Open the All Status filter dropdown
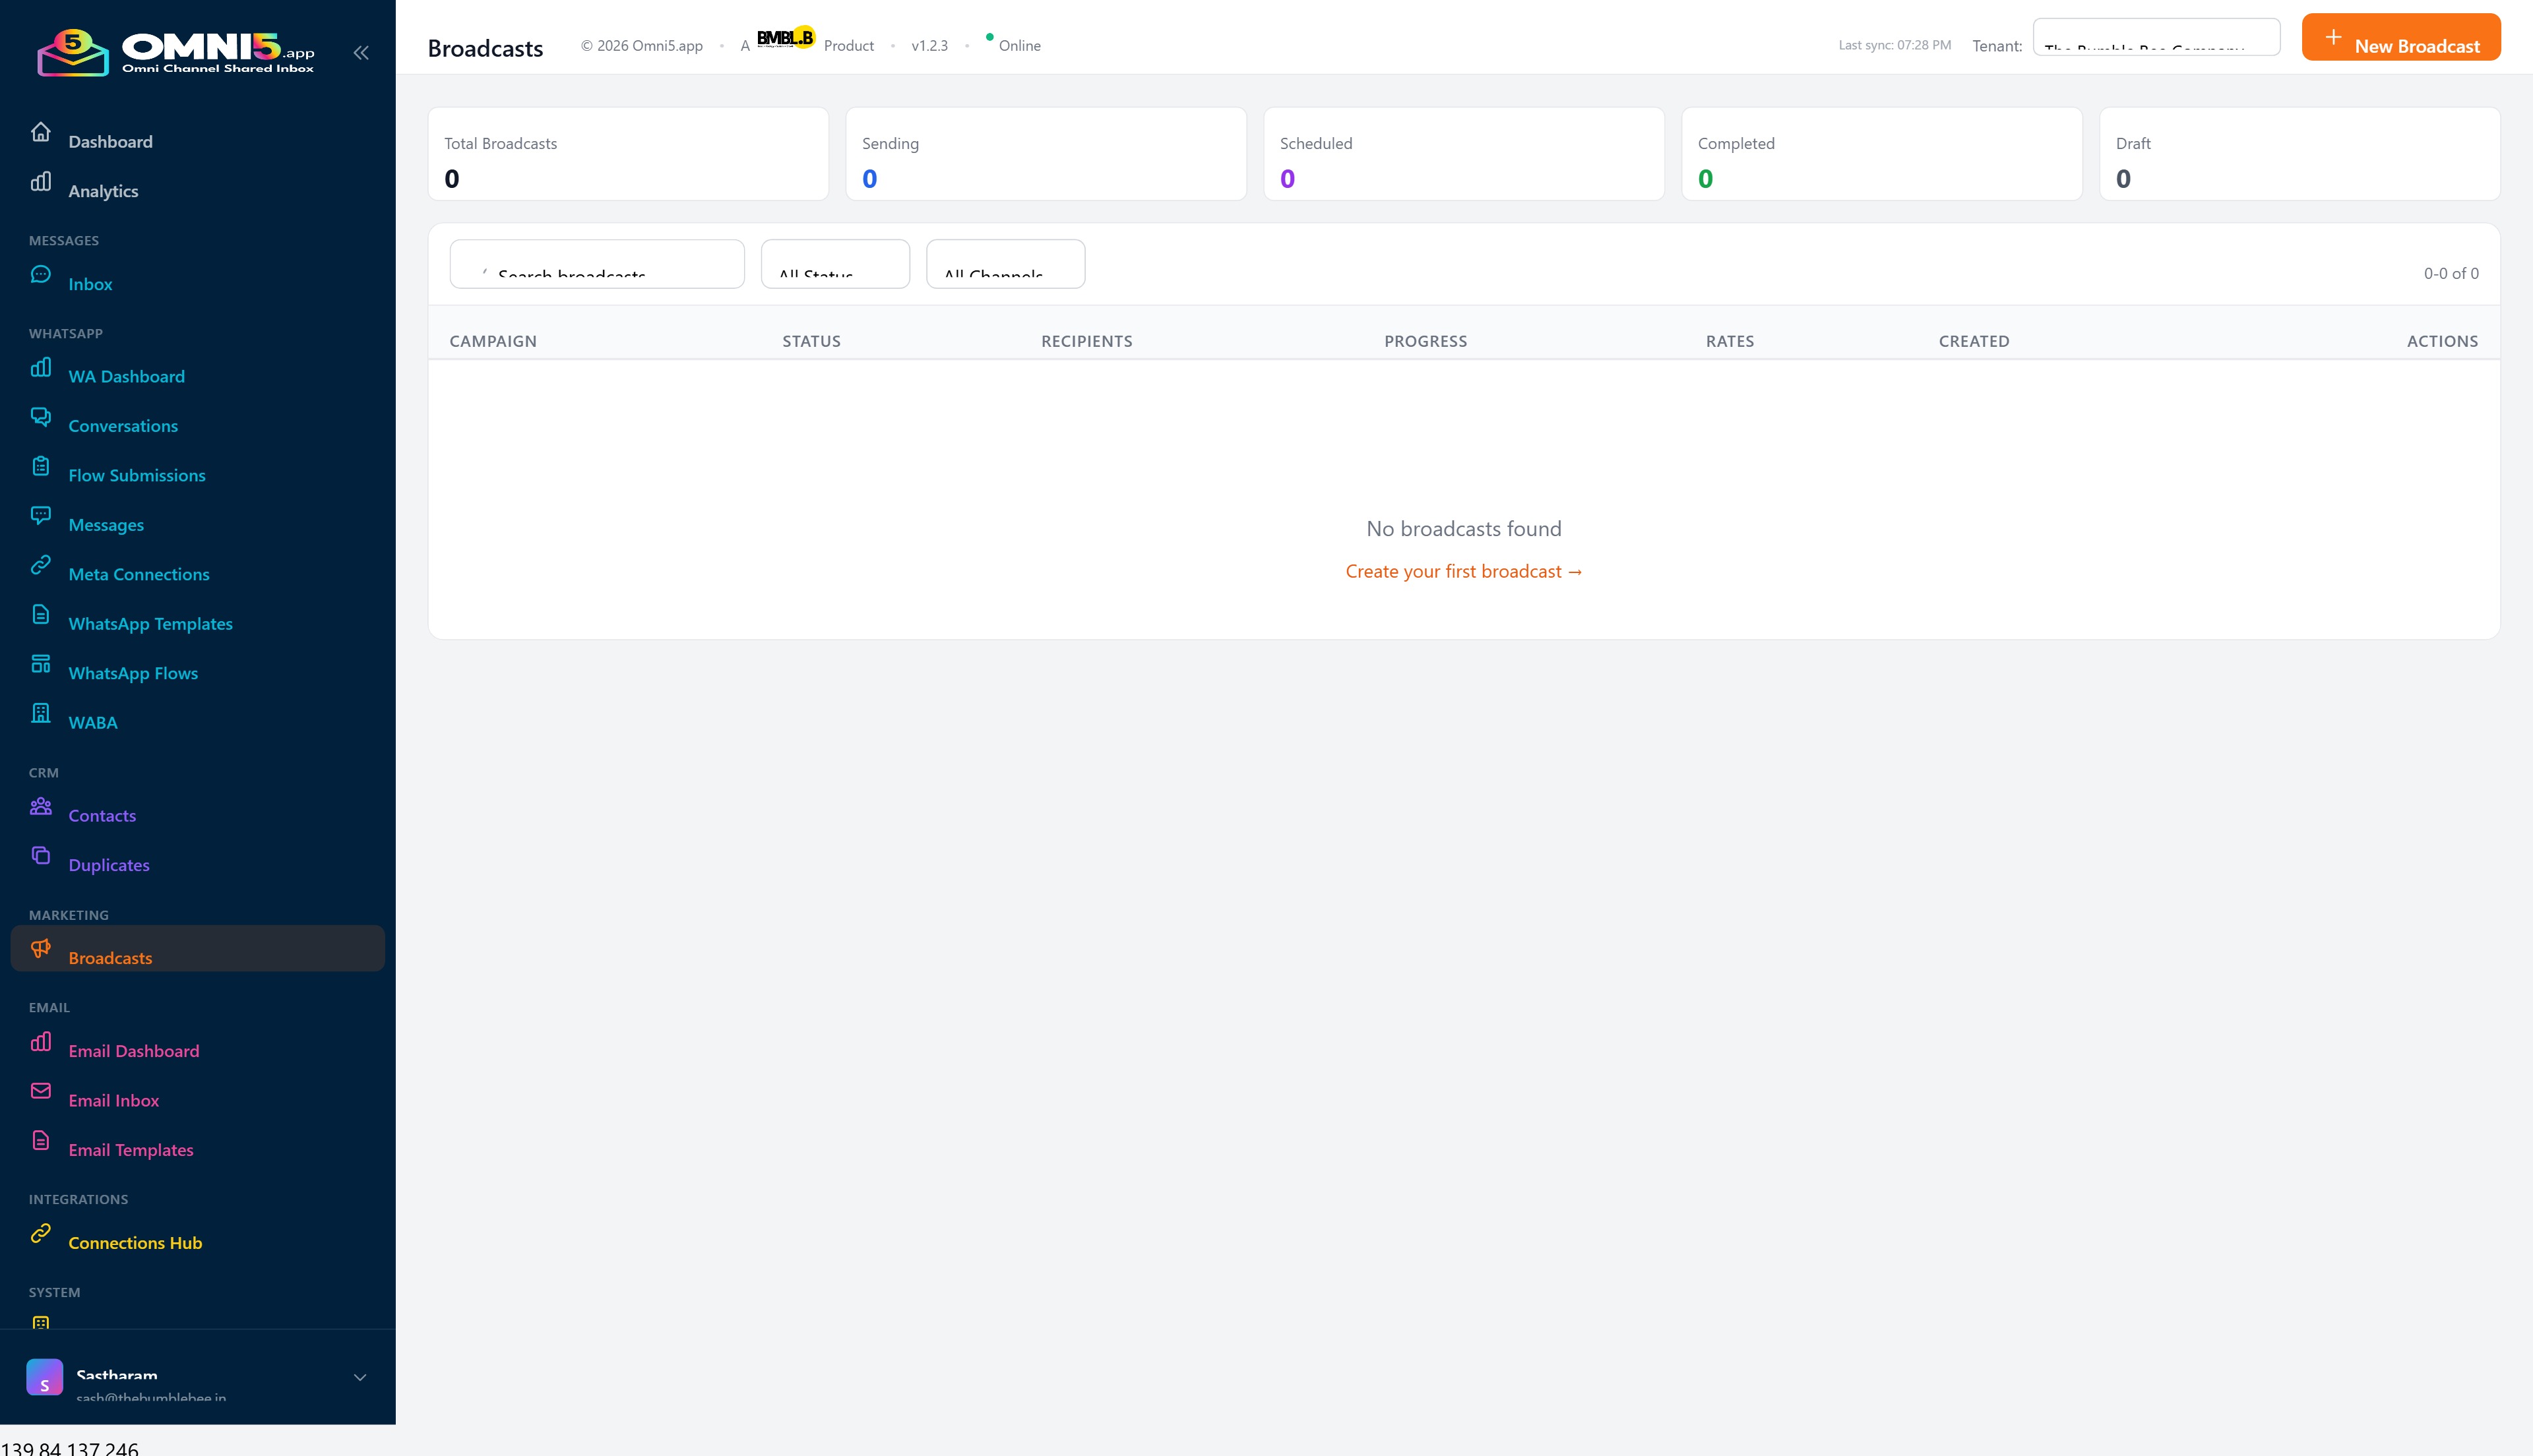Screen dimensions: 2533x1456 pyautogui.click(x=835, y=265)
